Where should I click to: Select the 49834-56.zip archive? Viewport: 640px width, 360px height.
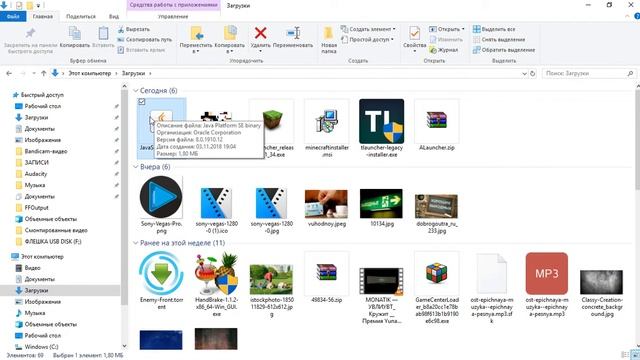coord(327,278)
